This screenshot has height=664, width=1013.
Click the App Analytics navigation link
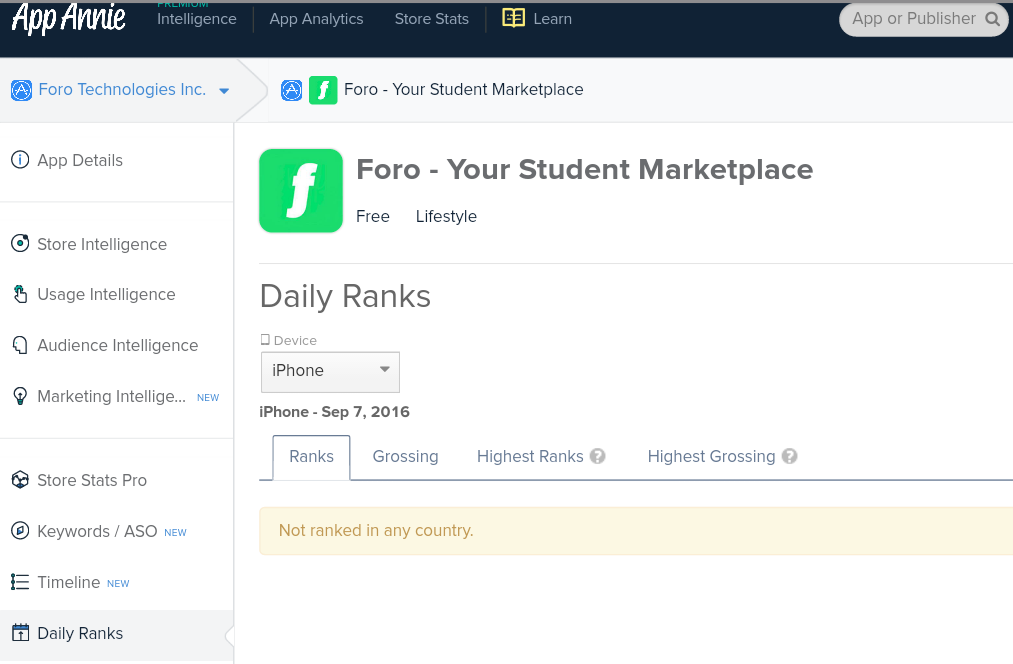coord(316,19)
